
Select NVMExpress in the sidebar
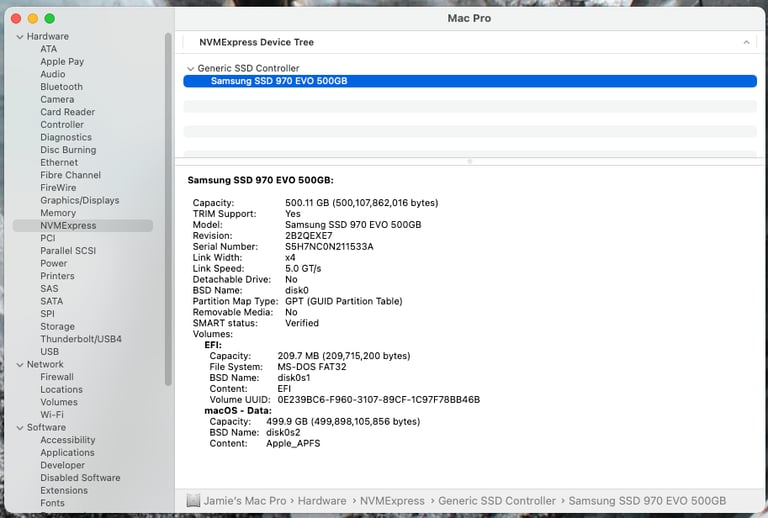click(83, 226)
